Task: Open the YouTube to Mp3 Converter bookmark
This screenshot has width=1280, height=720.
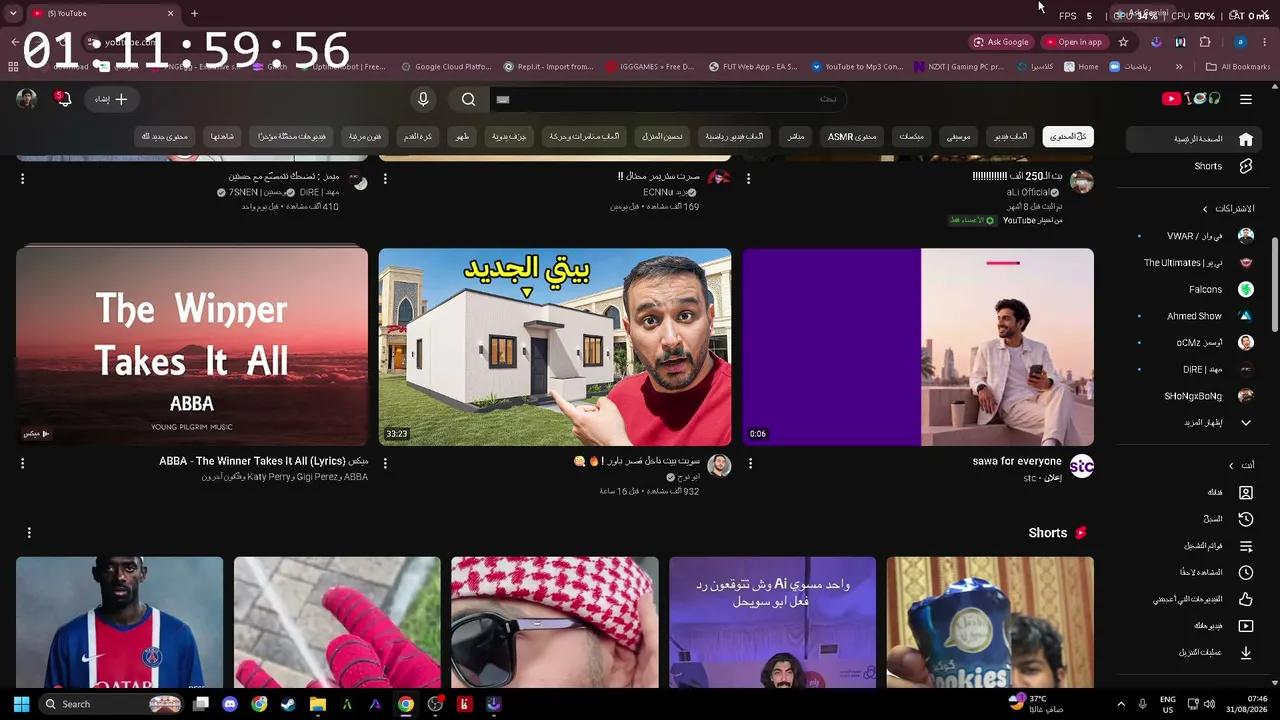Action: pos(857,67)
